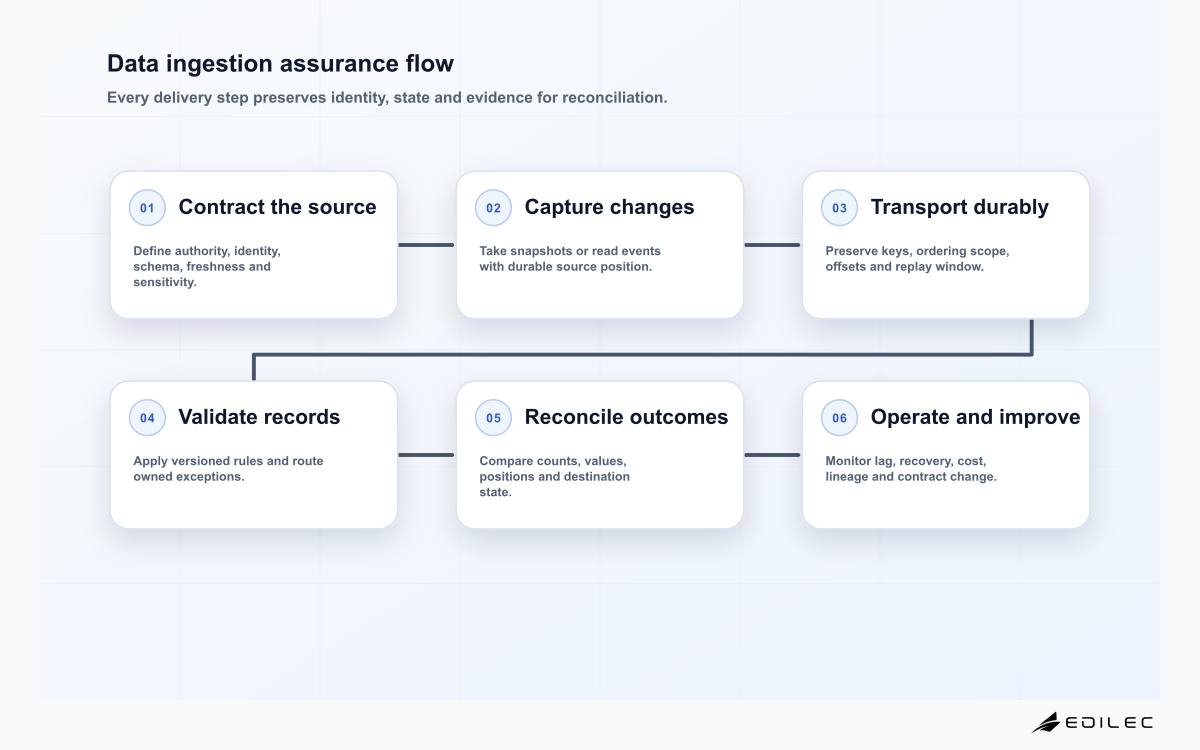Click the Data ingestion assurance flow title
Image resolution: width=1200 pixels, height=750 pixels.
tap(280, 64)
